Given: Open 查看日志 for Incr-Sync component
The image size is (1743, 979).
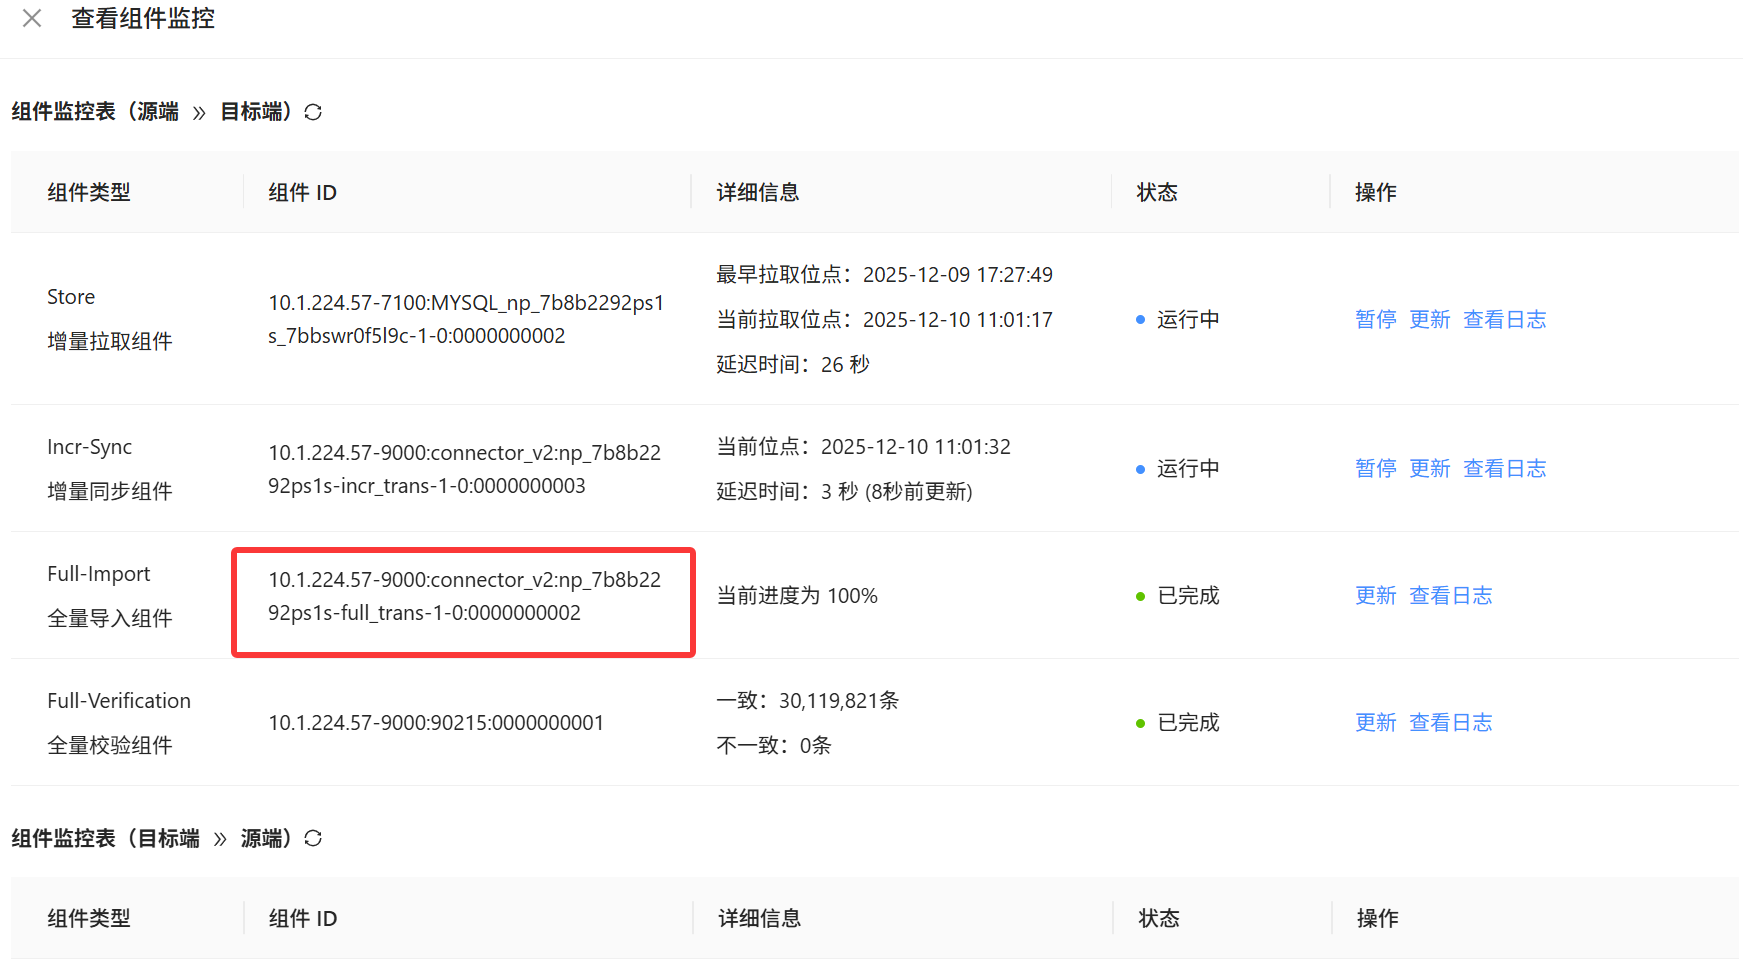Looking at the screenshot, I should point(1504,468).
